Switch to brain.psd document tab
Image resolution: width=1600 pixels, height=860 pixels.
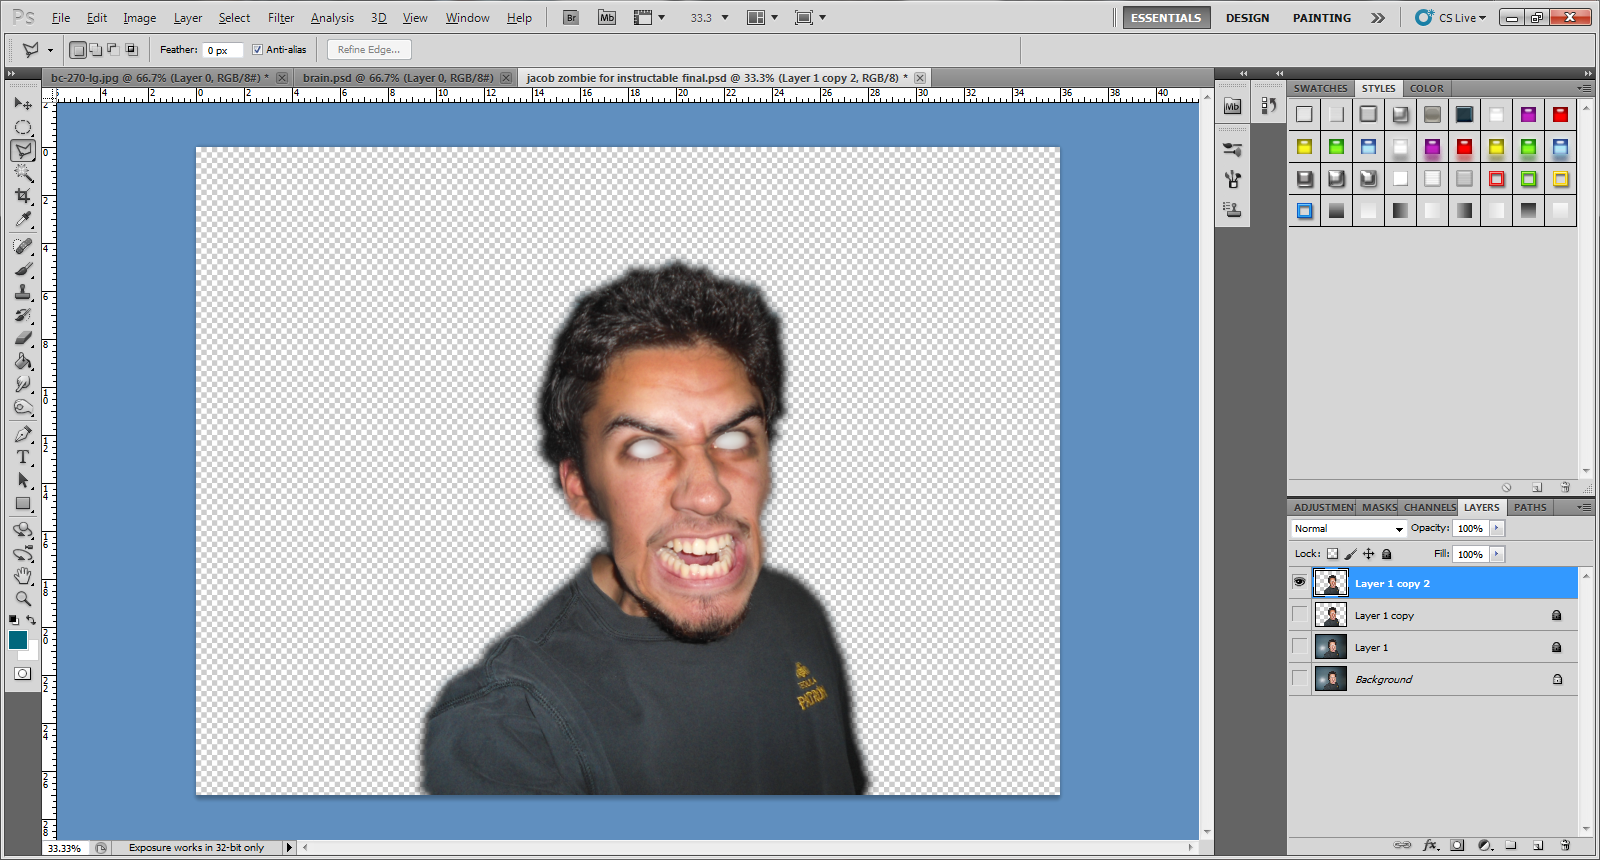point(398,78)
